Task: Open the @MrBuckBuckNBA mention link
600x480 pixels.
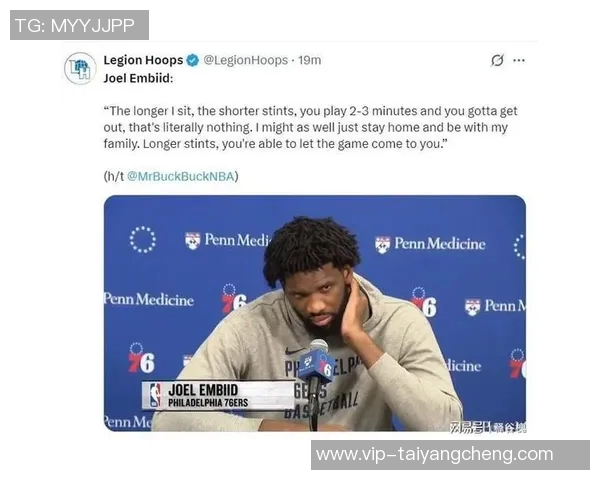Action: (180, 176)
